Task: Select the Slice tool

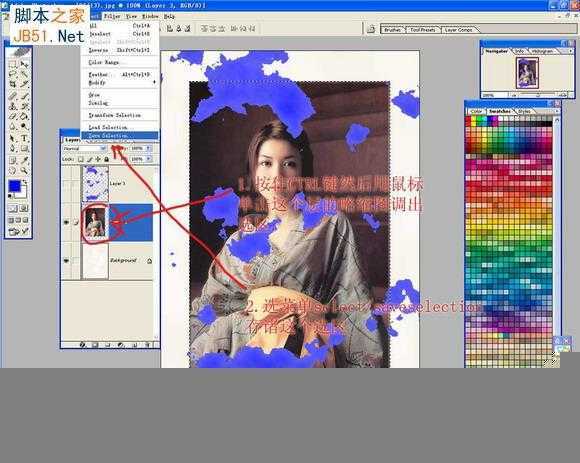Action: tap(24, 85)
